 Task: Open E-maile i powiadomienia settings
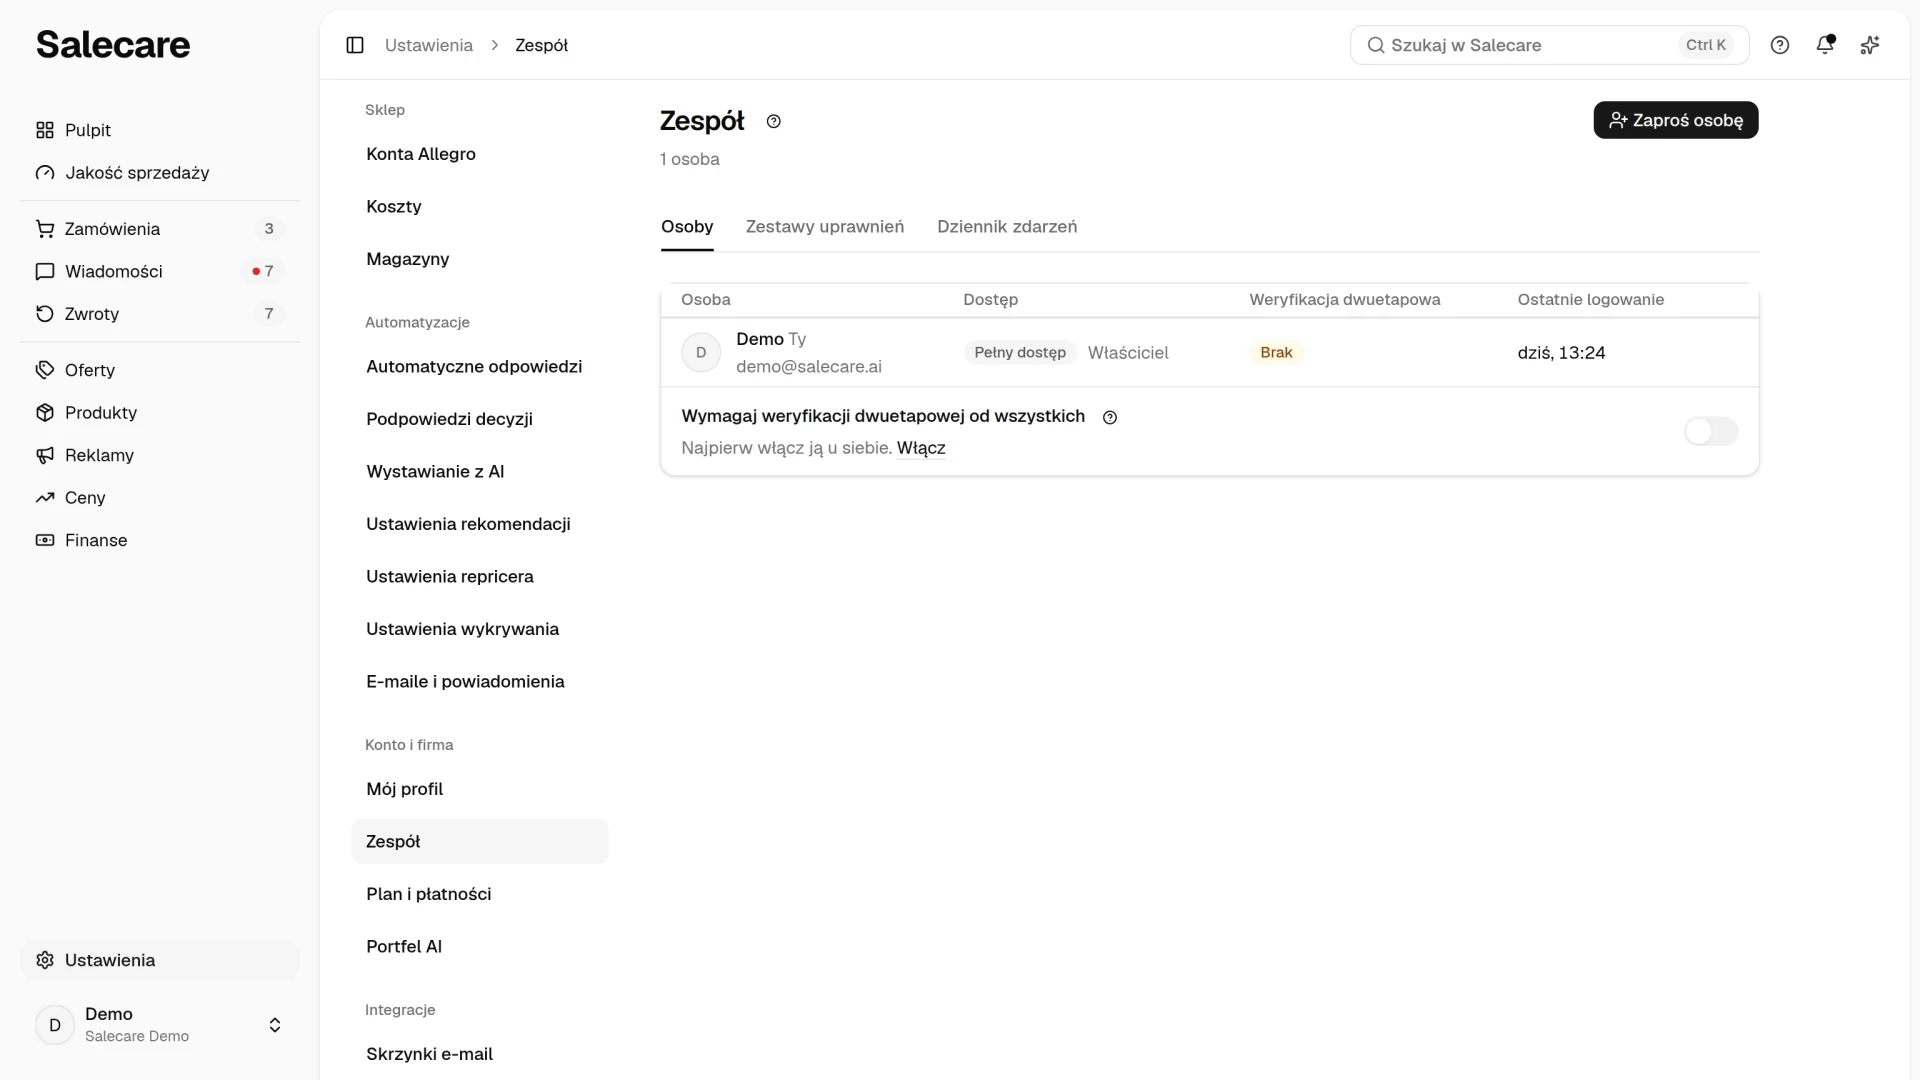(x=480, y=681)
